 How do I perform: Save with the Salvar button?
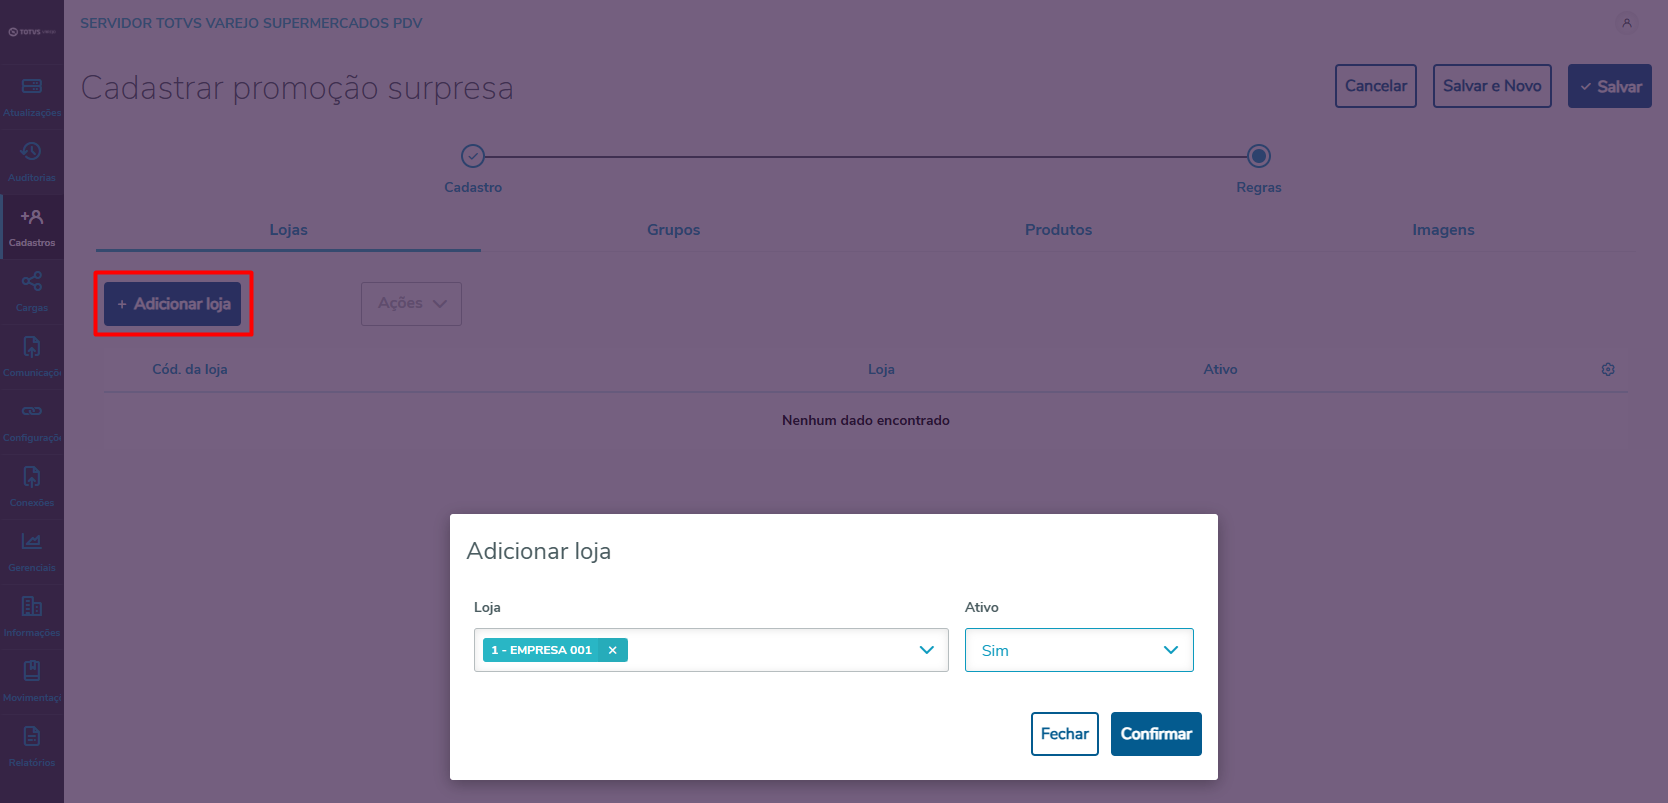[x=1610, y=86]
